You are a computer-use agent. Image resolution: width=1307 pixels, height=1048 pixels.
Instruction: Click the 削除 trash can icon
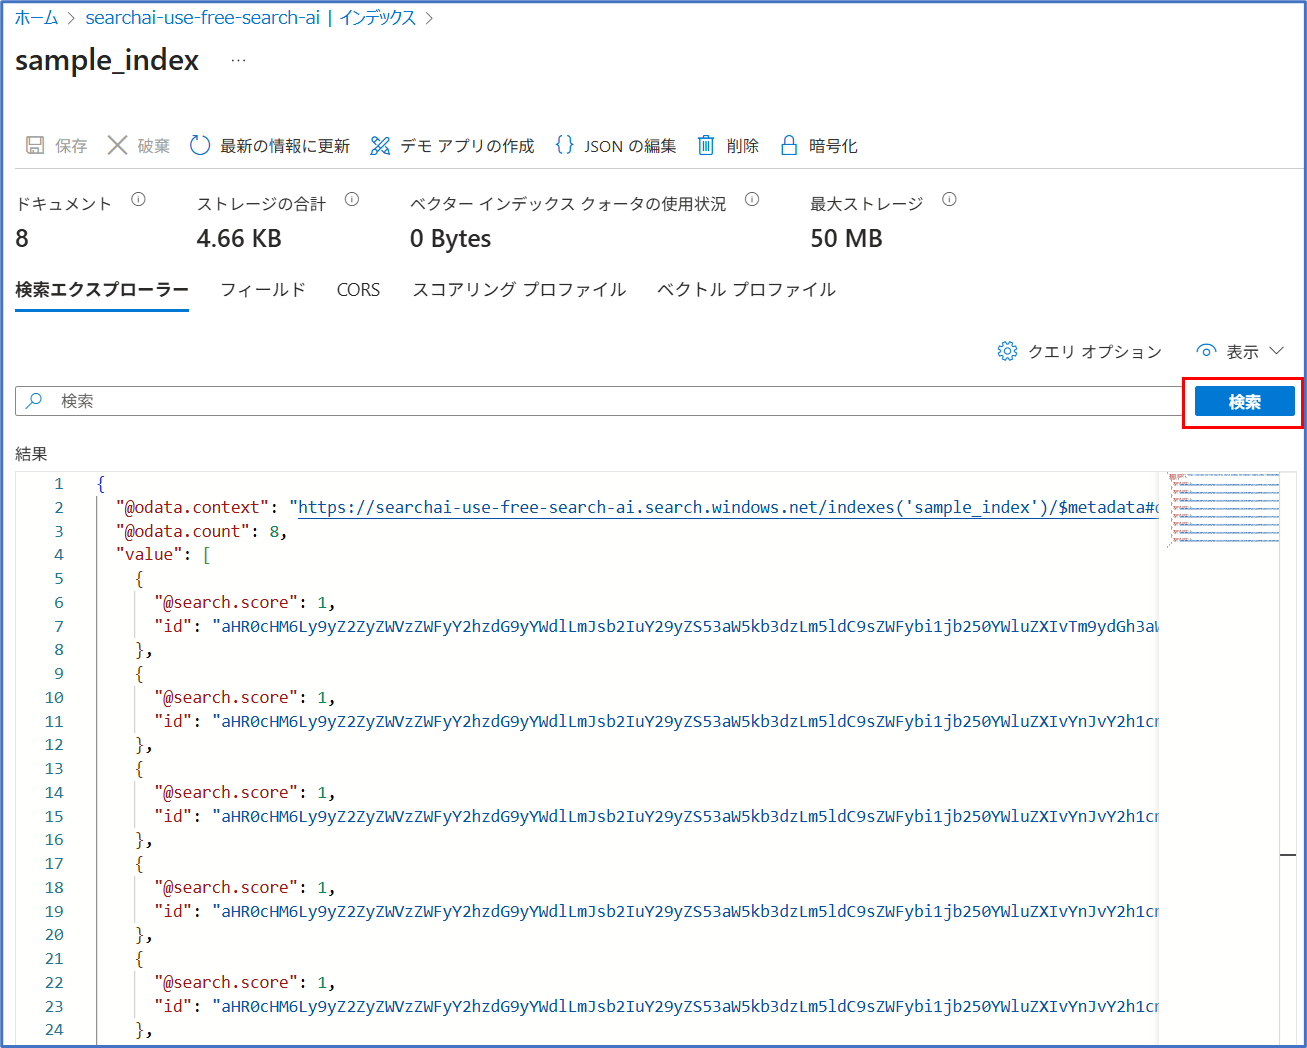point(706,146)
